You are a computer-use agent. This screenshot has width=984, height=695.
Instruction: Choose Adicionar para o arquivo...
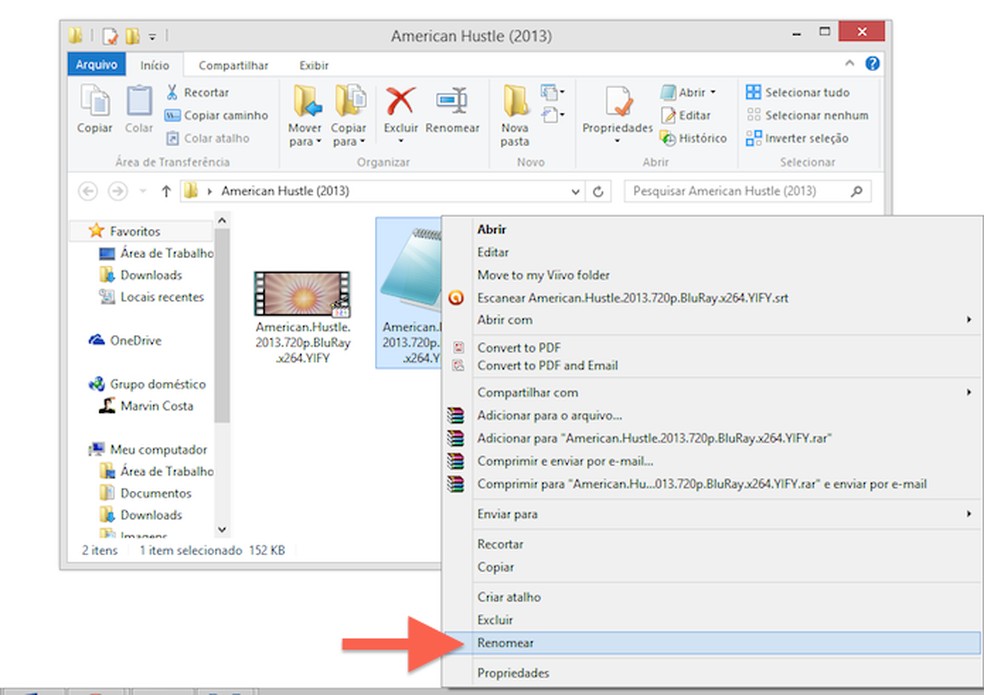point(712,416)
